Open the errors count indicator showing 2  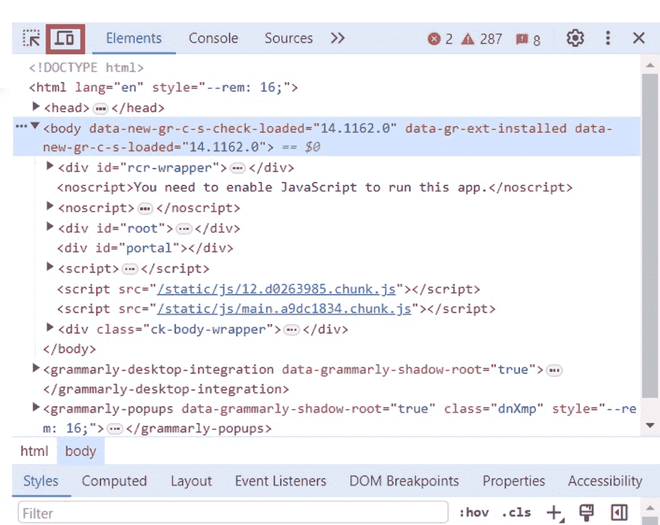click(440, 39)
